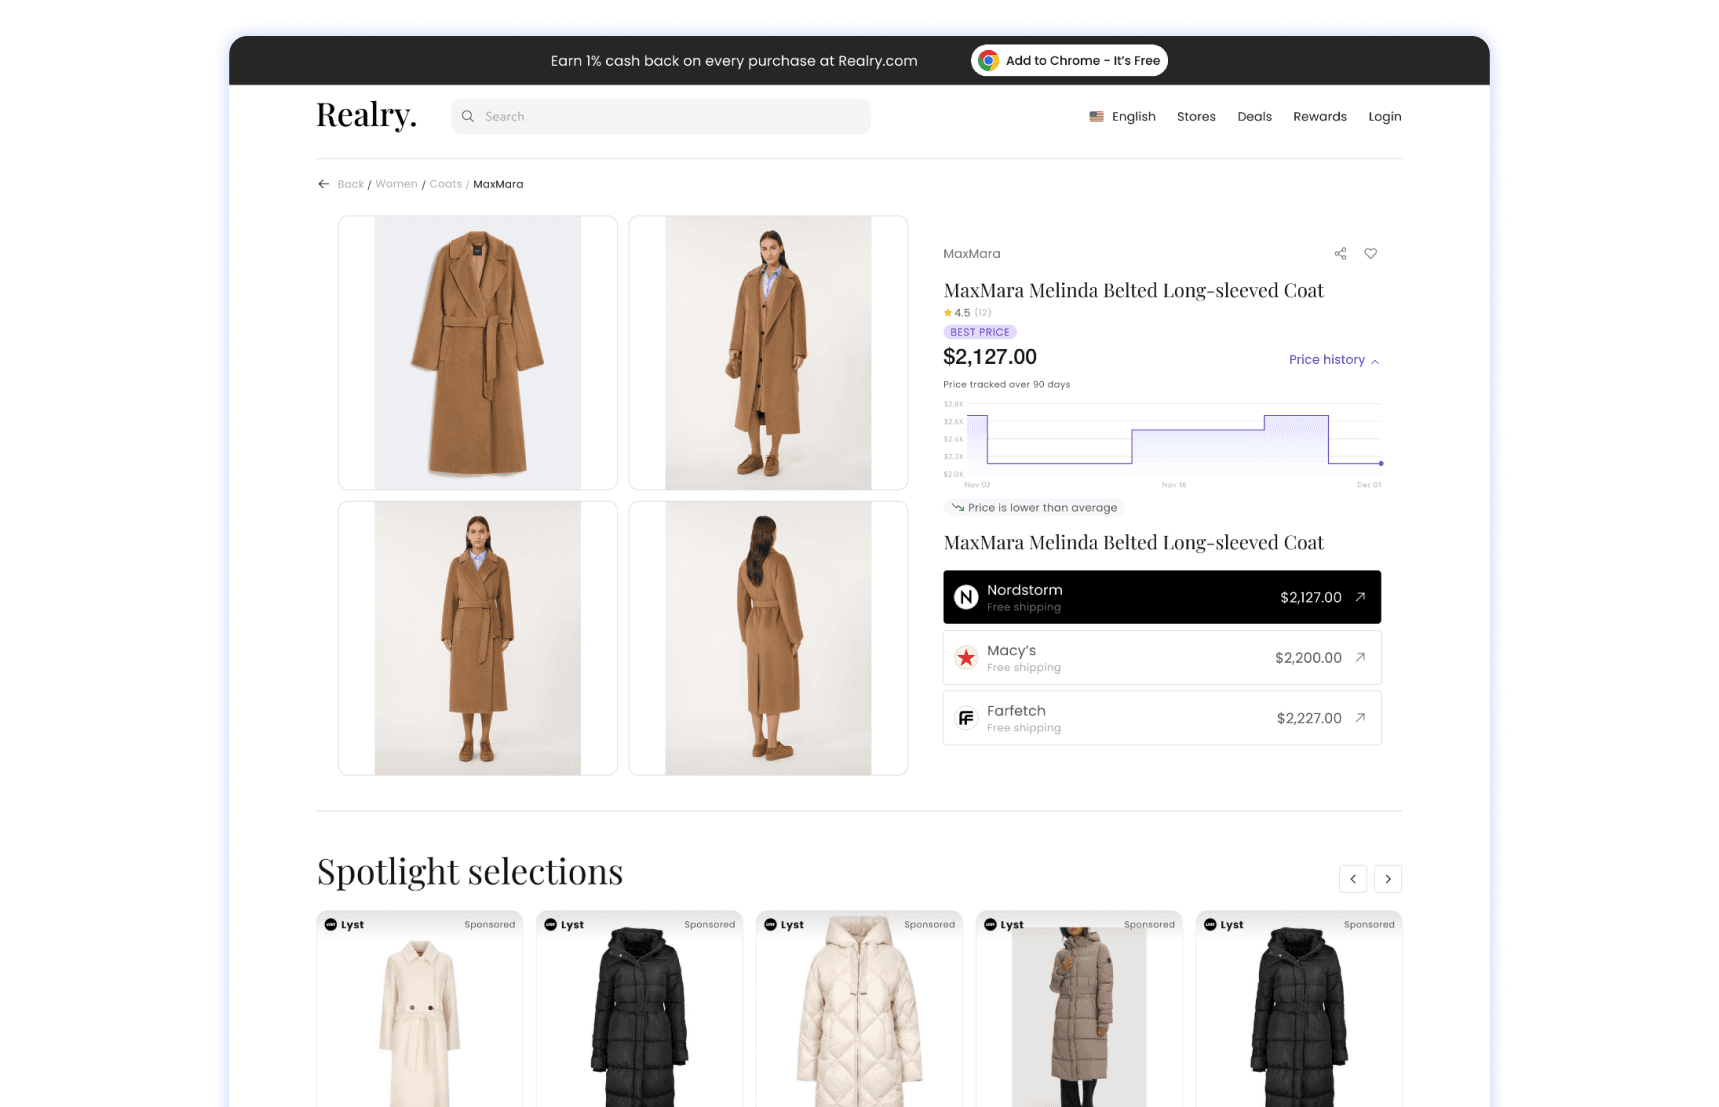
Task: Click the US flag icon
Action: click(1096, 117)
